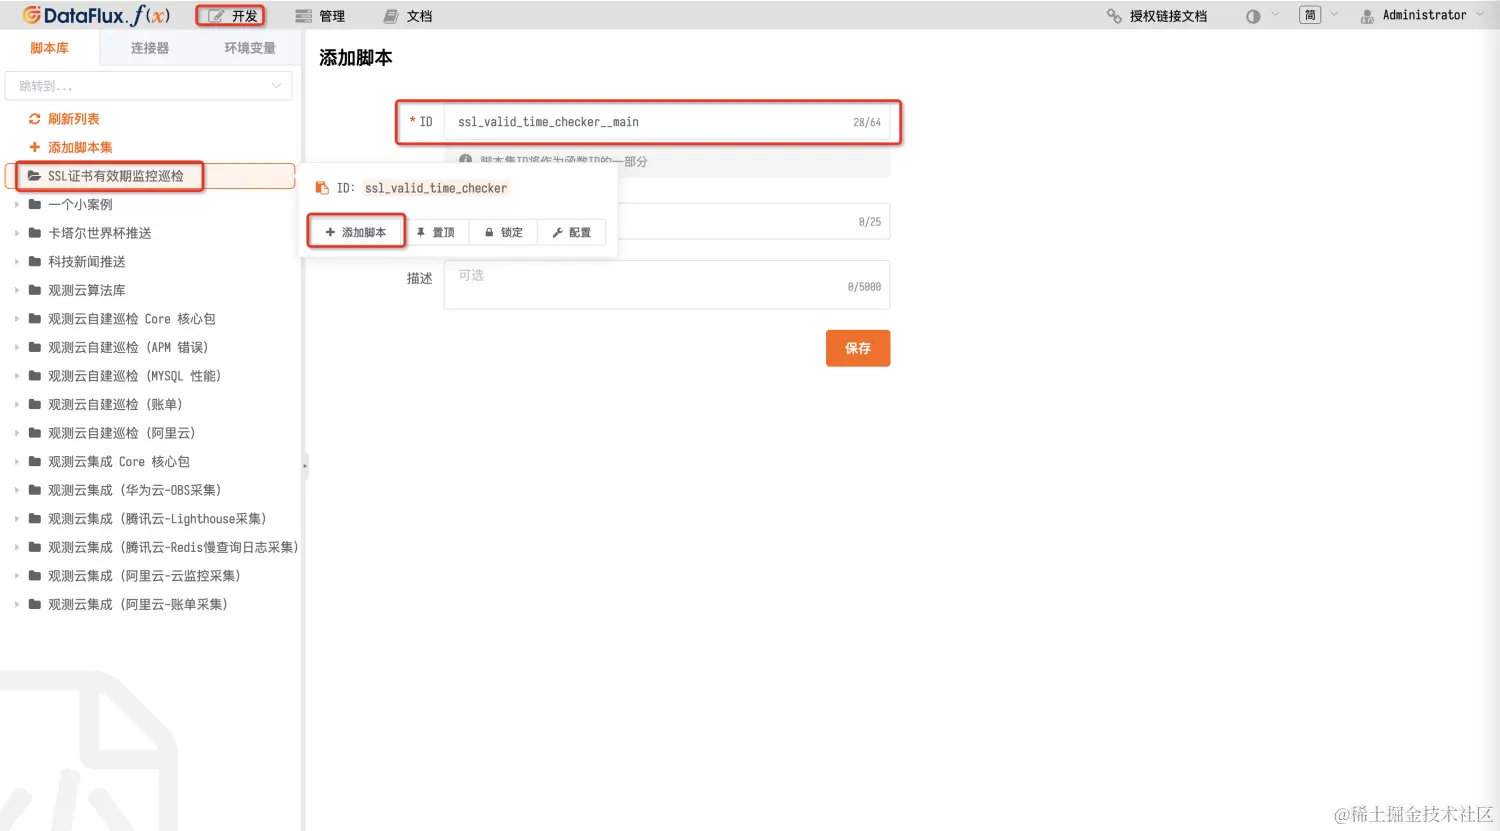Click 刷新列表 refresh list
This screenshot has width=1500, height=831.
[64, 119]
